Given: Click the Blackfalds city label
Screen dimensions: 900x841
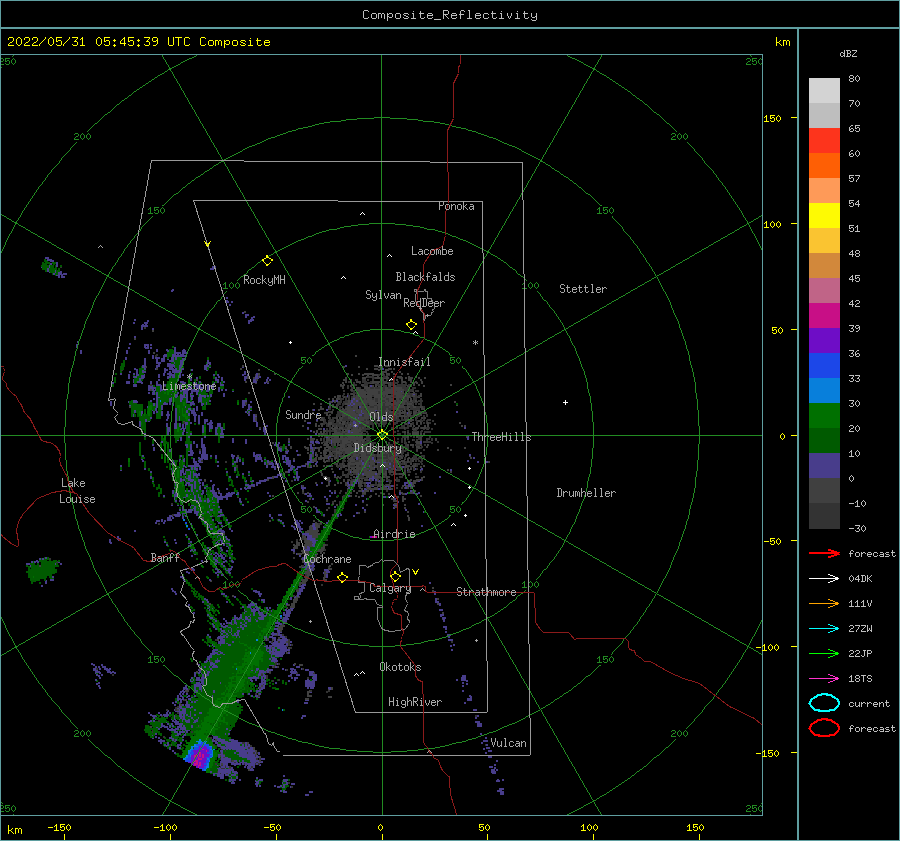Looking at the screenshot, I should pos(425,277).
